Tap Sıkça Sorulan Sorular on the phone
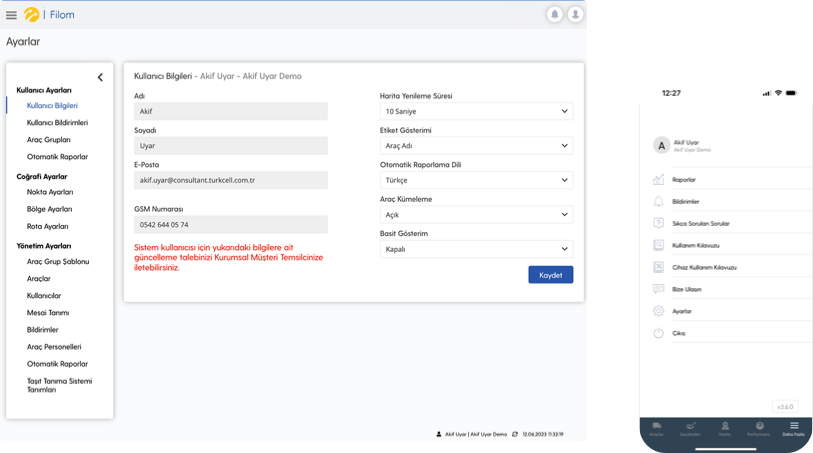 (x=700, y=223)
